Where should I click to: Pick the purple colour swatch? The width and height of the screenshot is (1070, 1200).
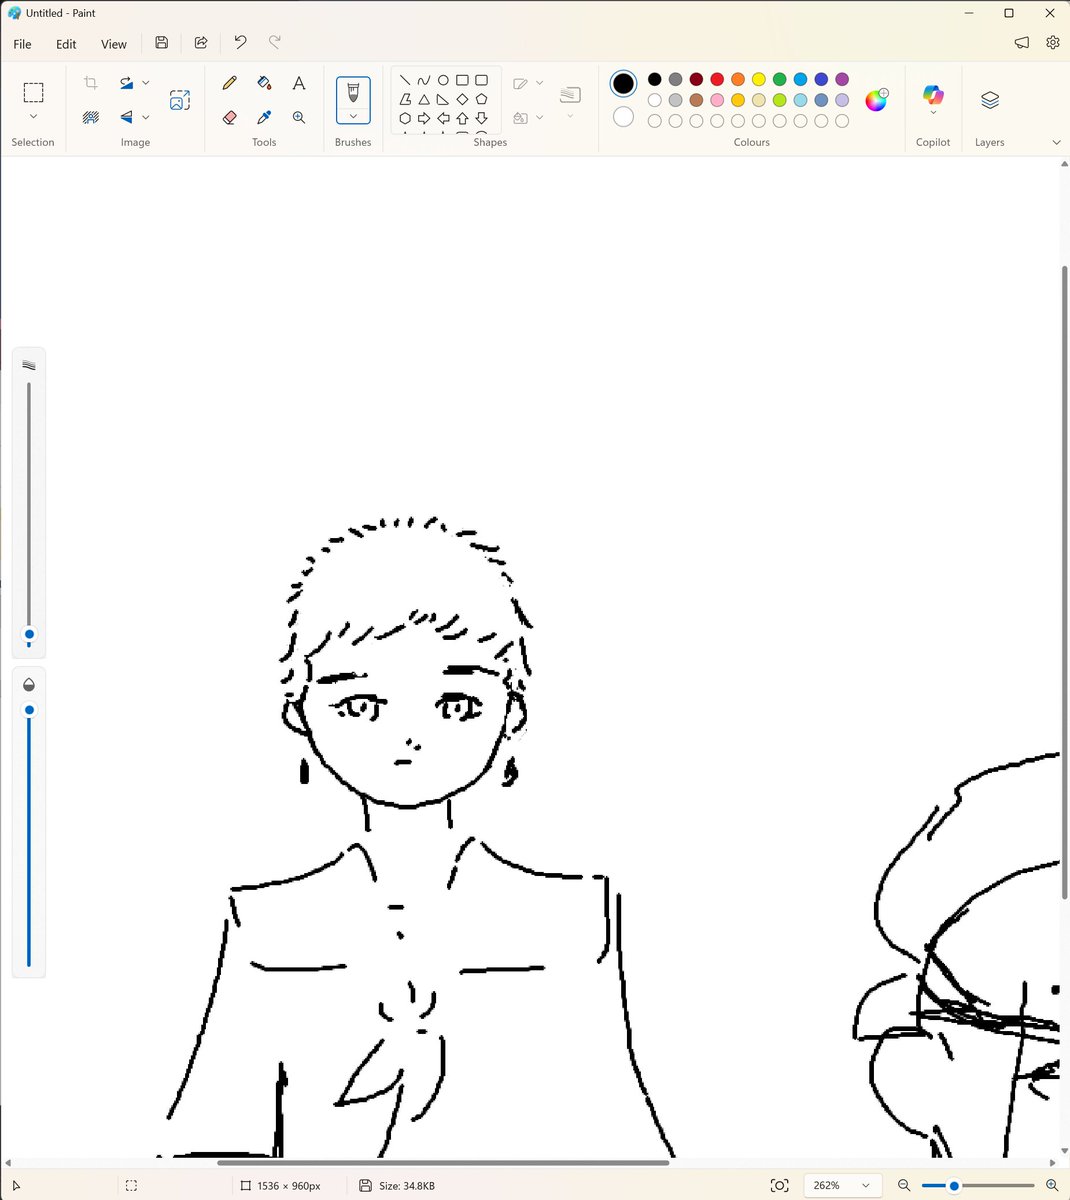[x=842, y=79]
